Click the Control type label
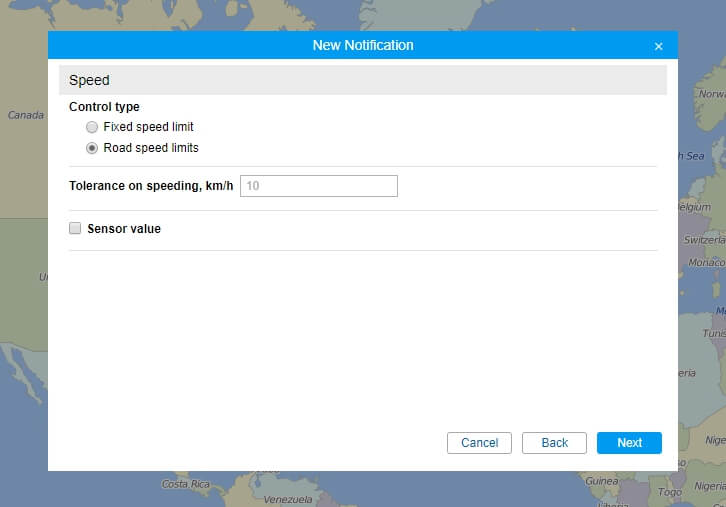 tap(104, 107)
